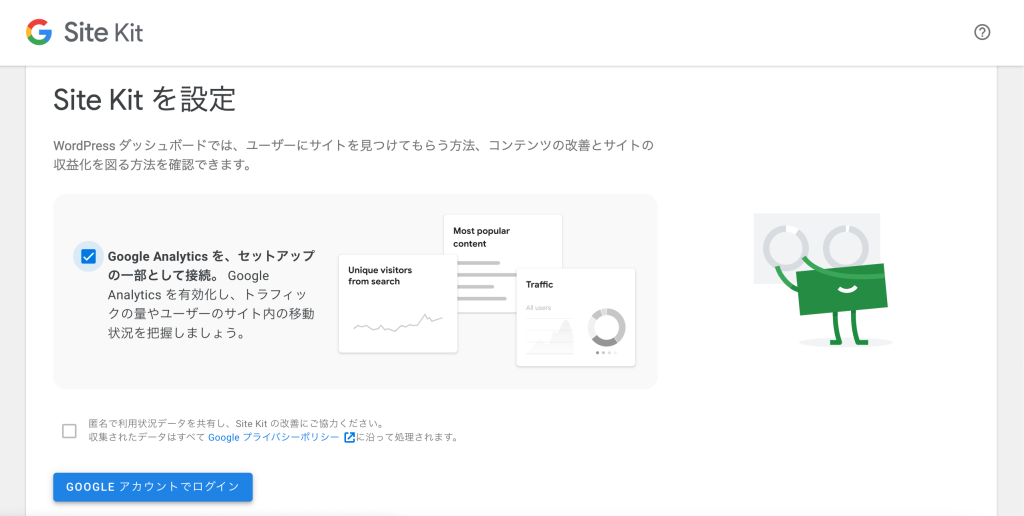The image size is (1024, 516).
Task: Uncheck the Google Analytics connection checkbox
Action: (x=88, y=257)
